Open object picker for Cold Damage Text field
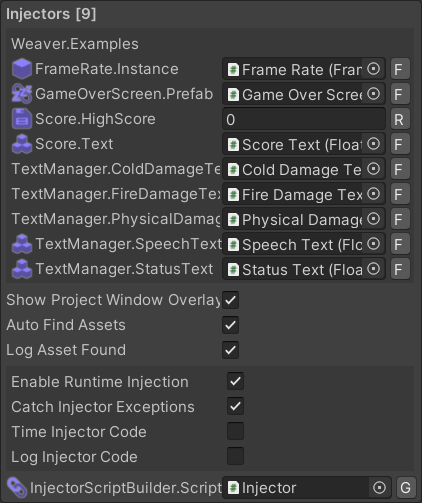422x503 pixels. (x=373, y=169)
